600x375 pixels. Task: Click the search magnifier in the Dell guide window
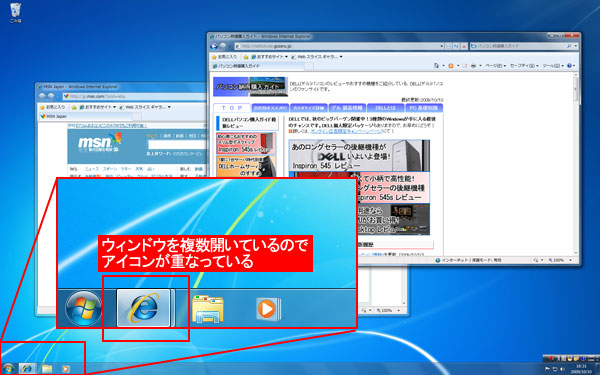569,46
